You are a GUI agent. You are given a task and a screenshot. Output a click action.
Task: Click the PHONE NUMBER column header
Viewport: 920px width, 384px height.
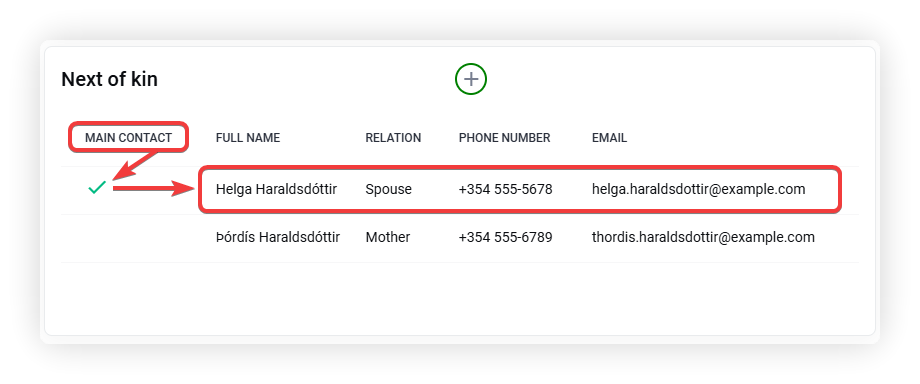coord(505,138)
